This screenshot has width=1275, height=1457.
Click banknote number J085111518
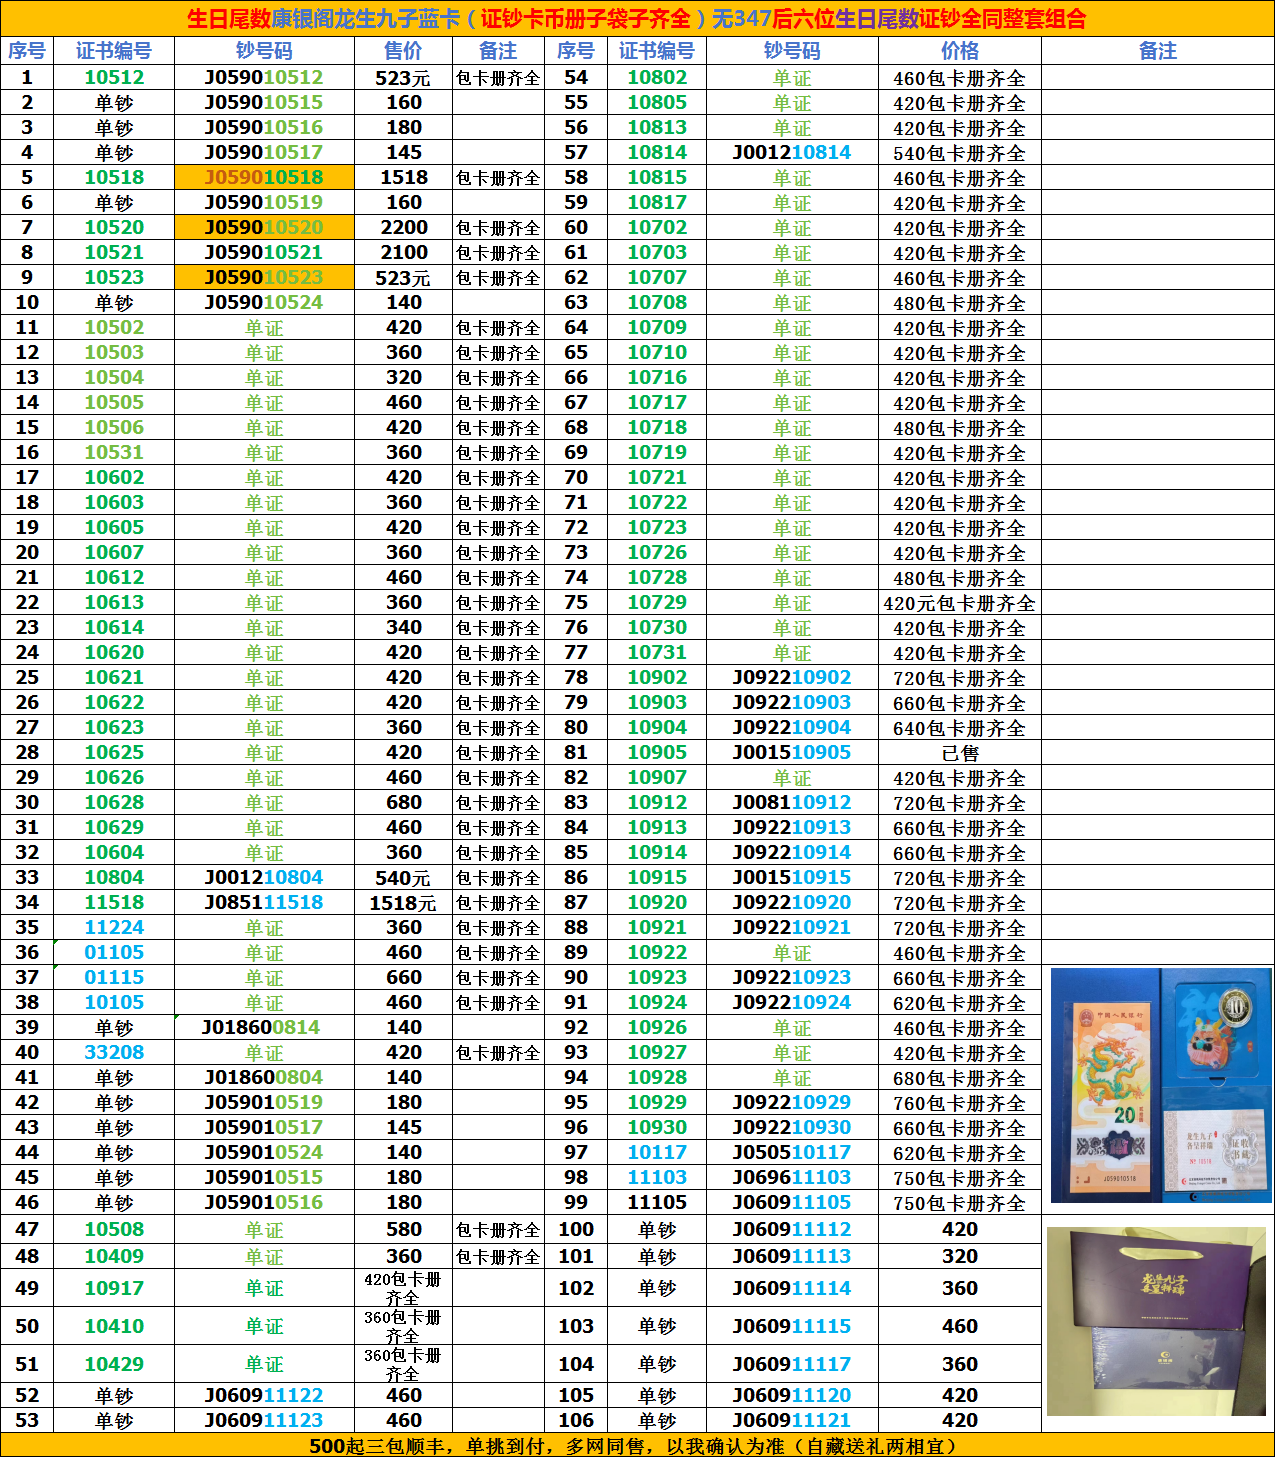264,903
